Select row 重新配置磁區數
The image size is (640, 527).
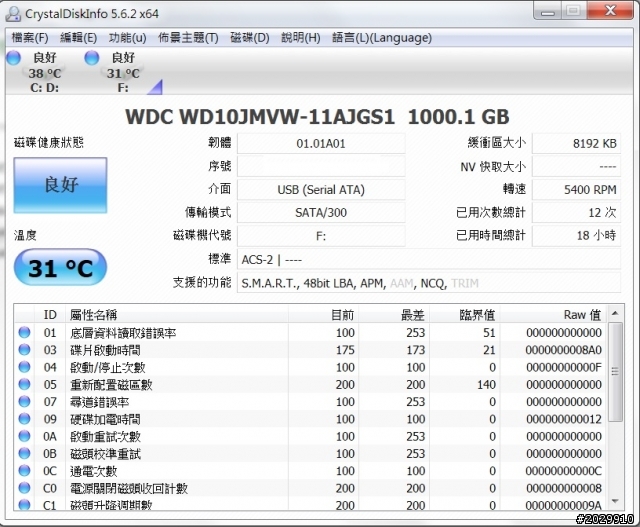pyautogui.click(x=310, y=385)
